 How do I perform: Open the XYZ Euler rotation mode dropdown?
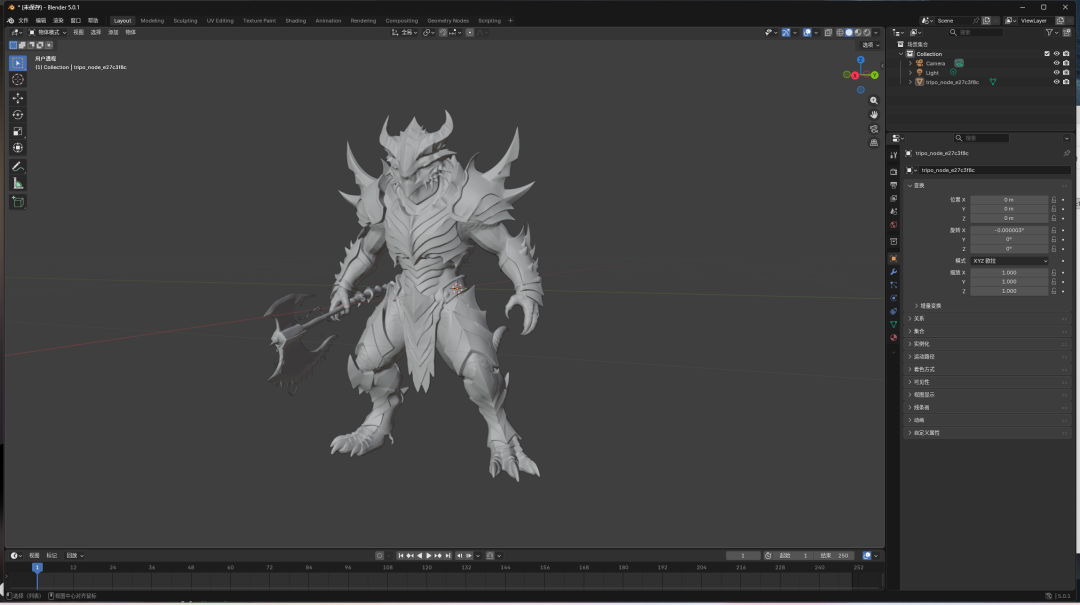[x=1009, y=262]
